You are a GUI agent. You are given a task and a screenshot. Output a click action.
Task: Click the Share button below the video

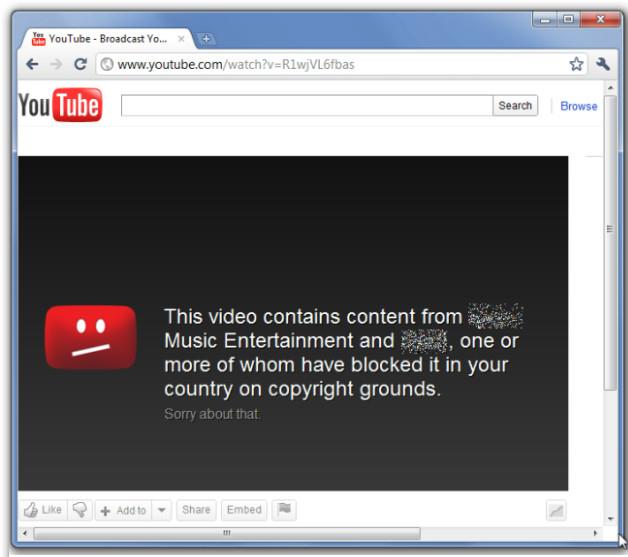coord(196,510)
